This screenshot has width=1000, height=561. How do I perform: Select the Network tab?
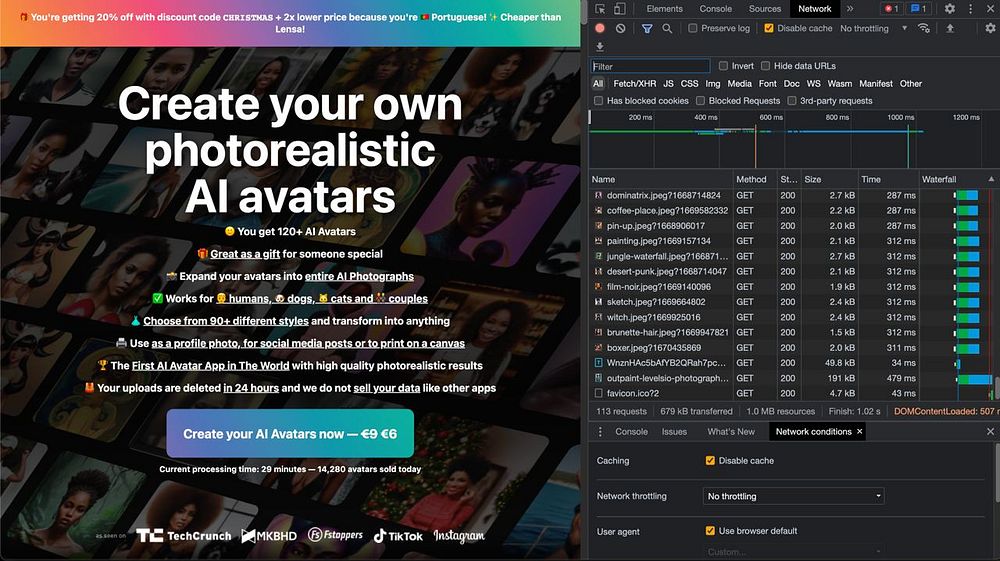click(x=814, y=8)
